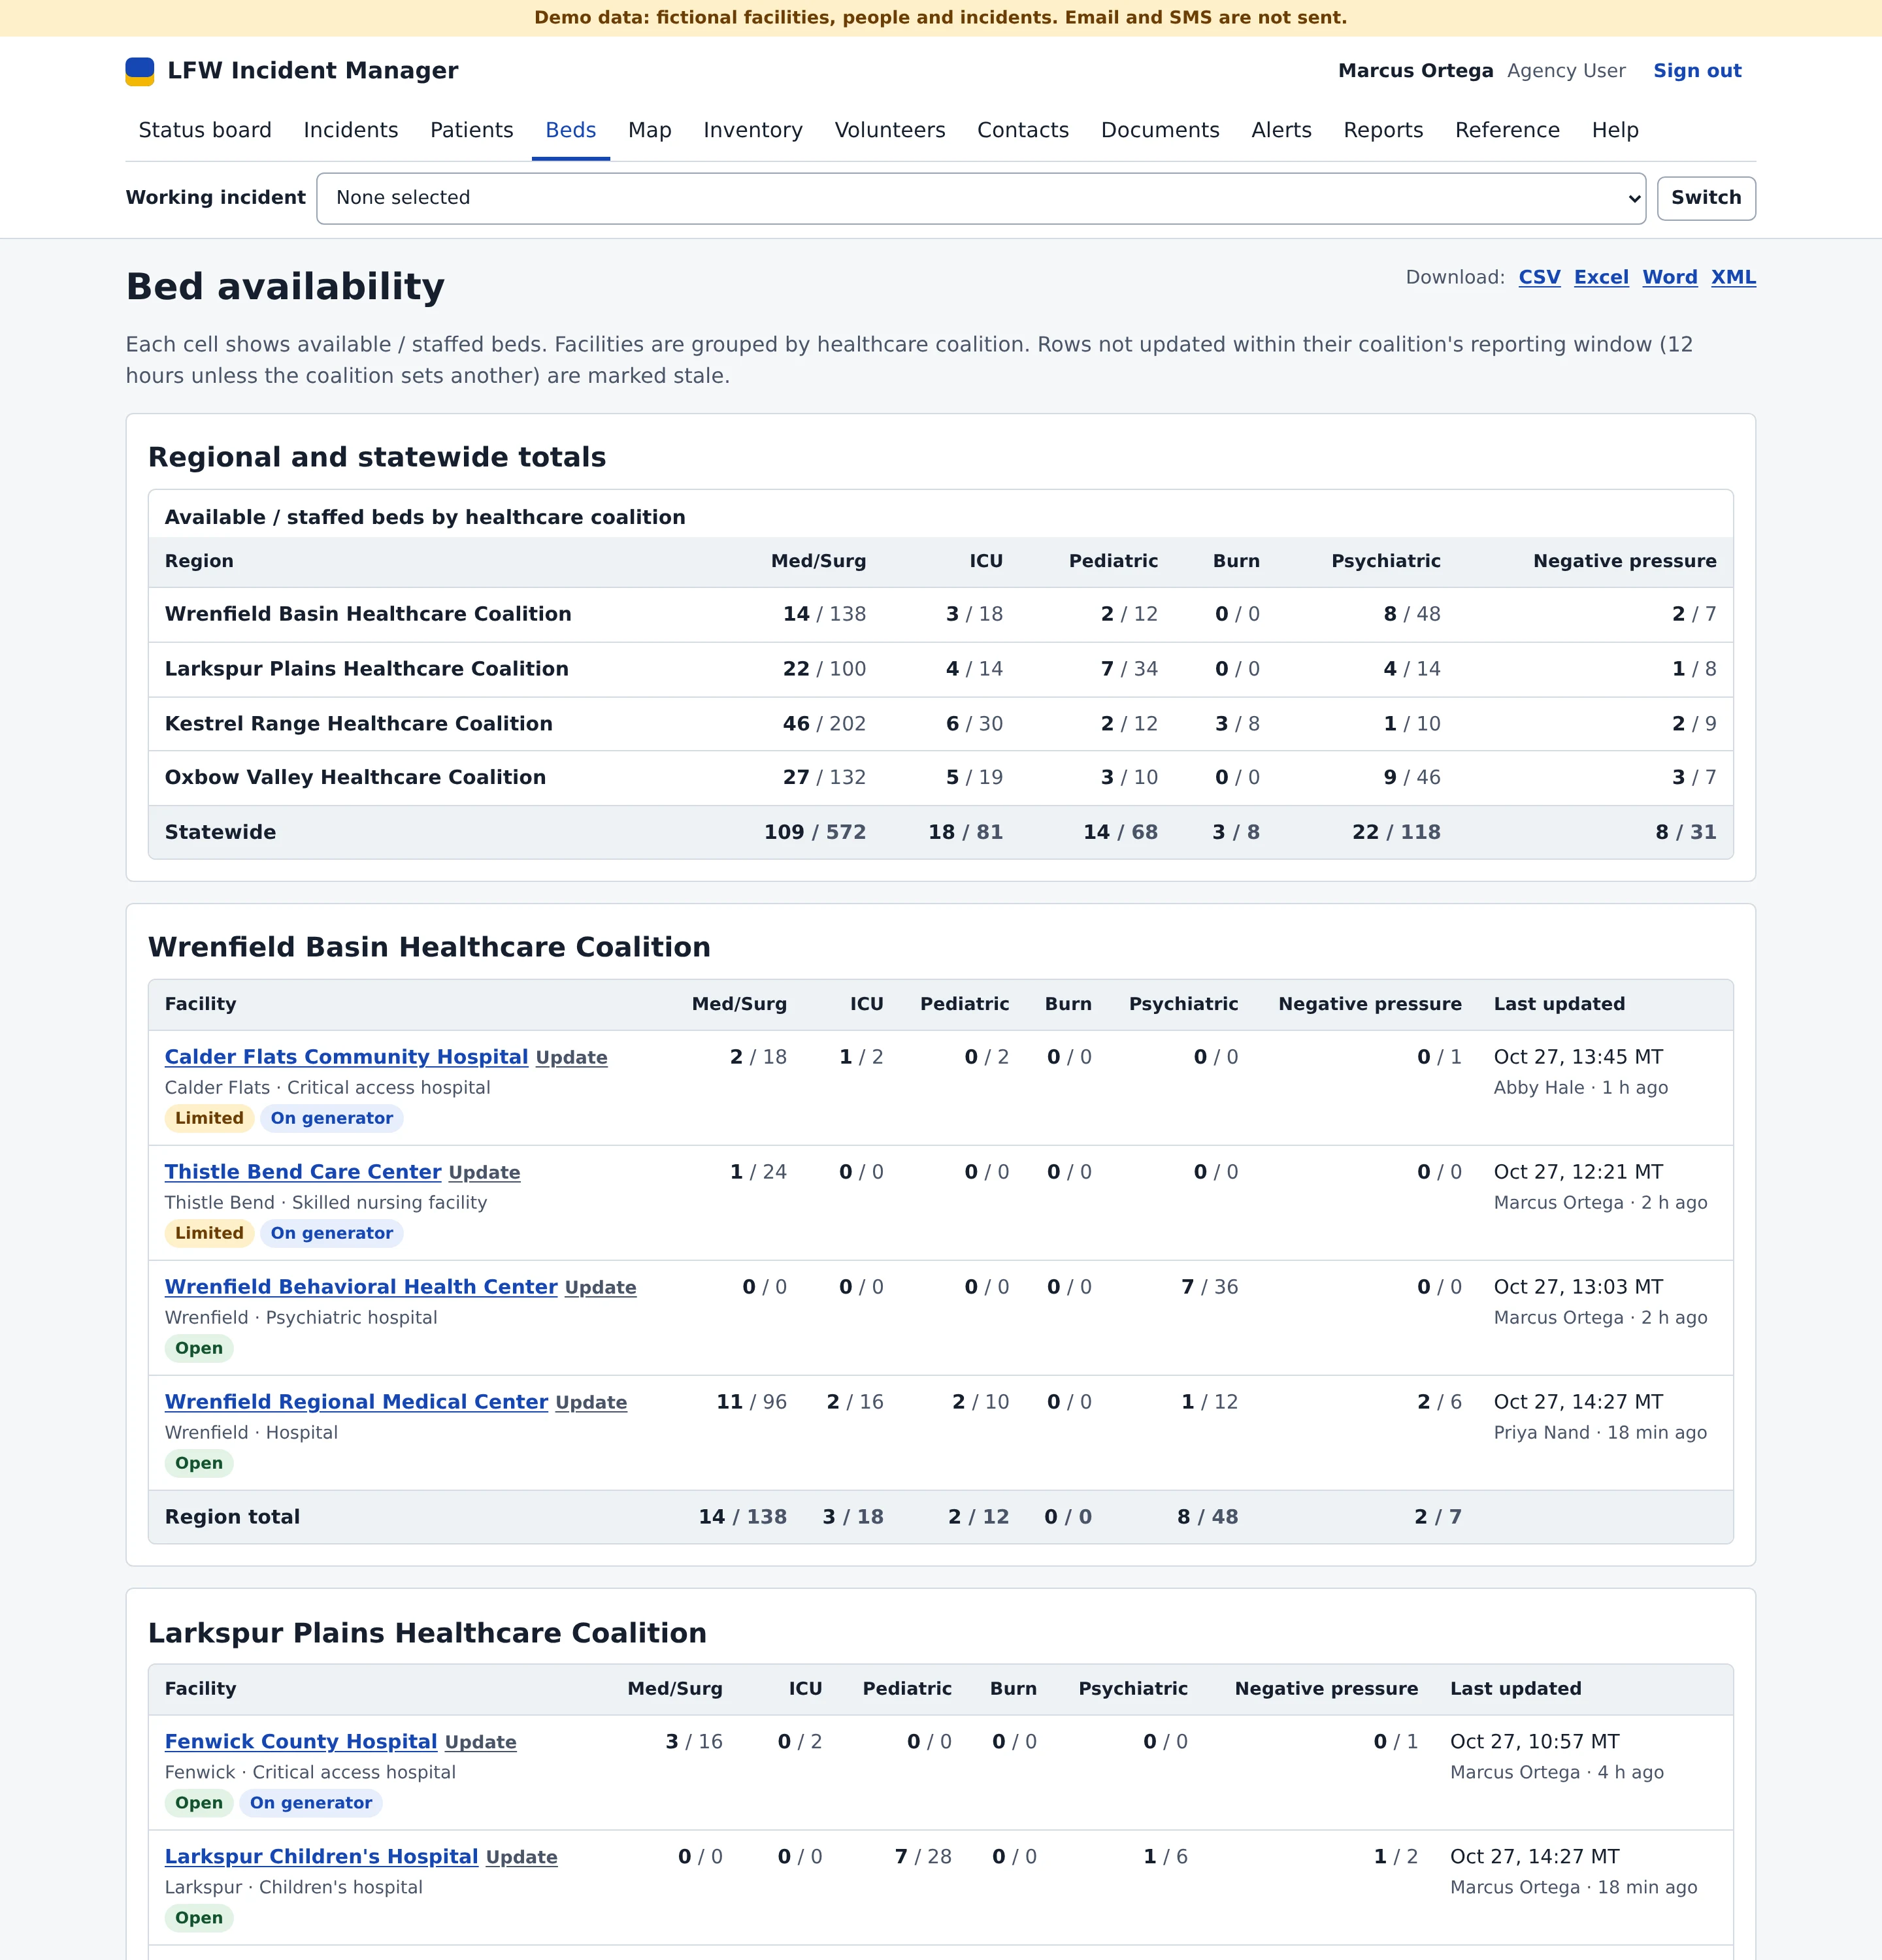
Task: Open Thistle Bend Care Center link
Action: (303, 1172)
